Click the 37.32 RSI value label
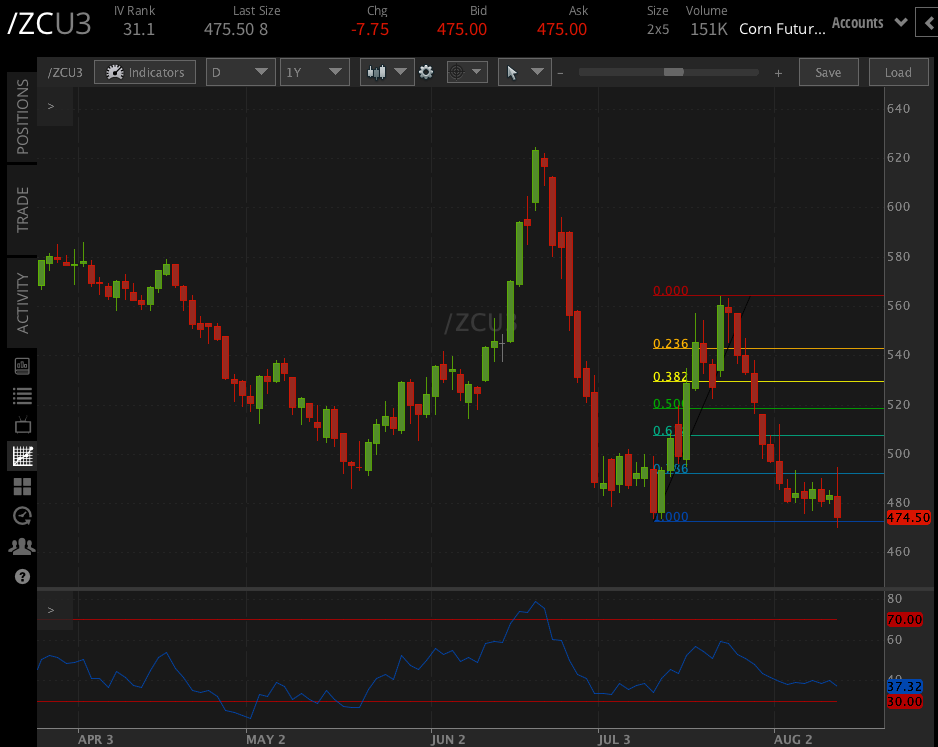This screenshot has height=747, width=938. pyautogui.click(x=904, y=687)
